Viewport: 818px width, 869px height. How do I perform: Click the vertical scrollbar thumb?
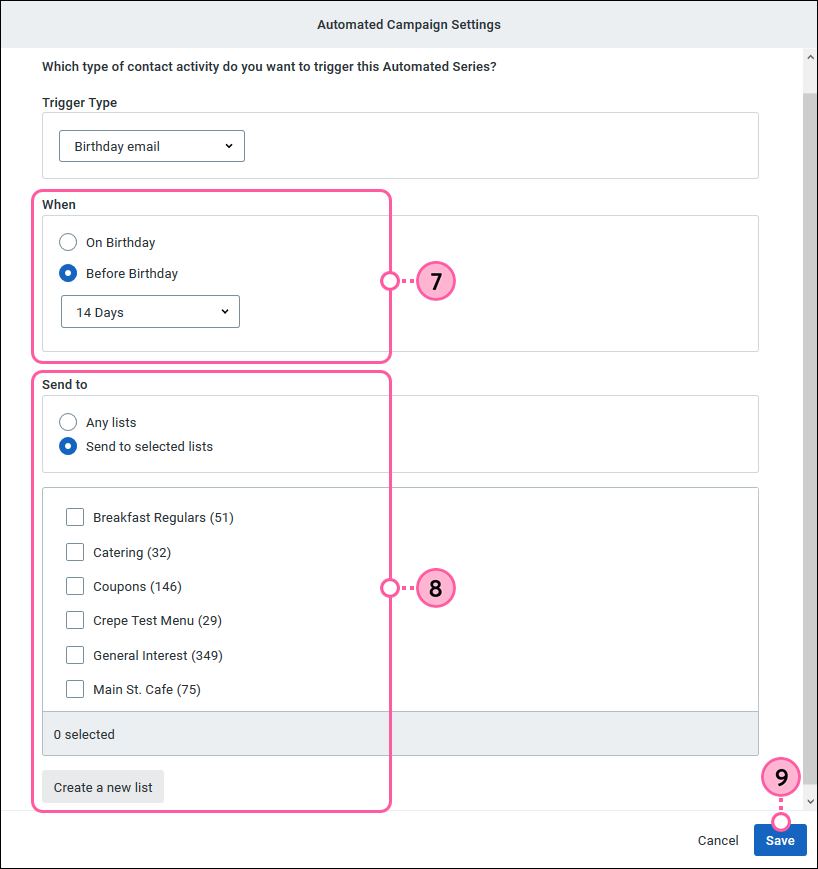pyautogui.click(x=810, y=438)
